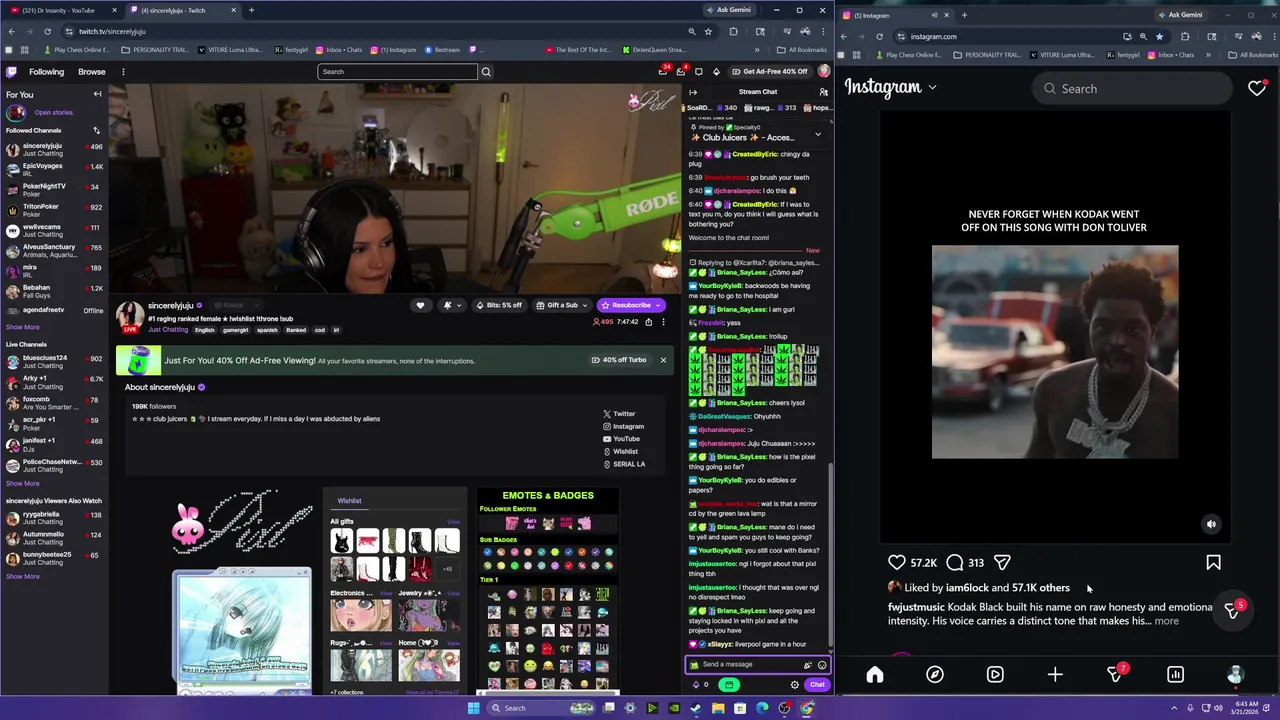Click the heart follow button under the stream

coord(420,305)
